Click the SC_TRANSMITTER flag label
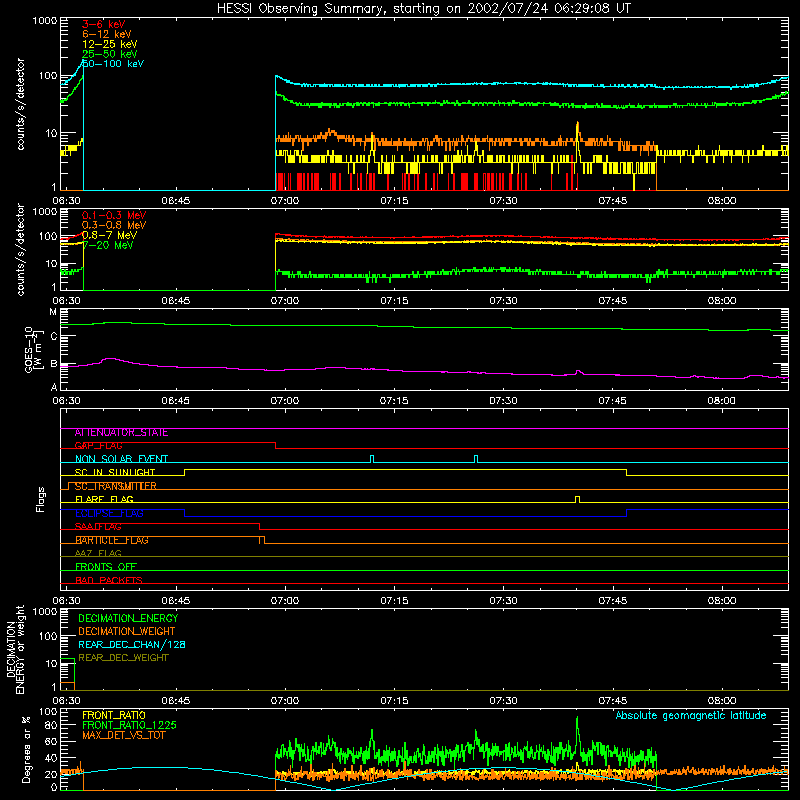800x800 pixels. tap(116, 486)
